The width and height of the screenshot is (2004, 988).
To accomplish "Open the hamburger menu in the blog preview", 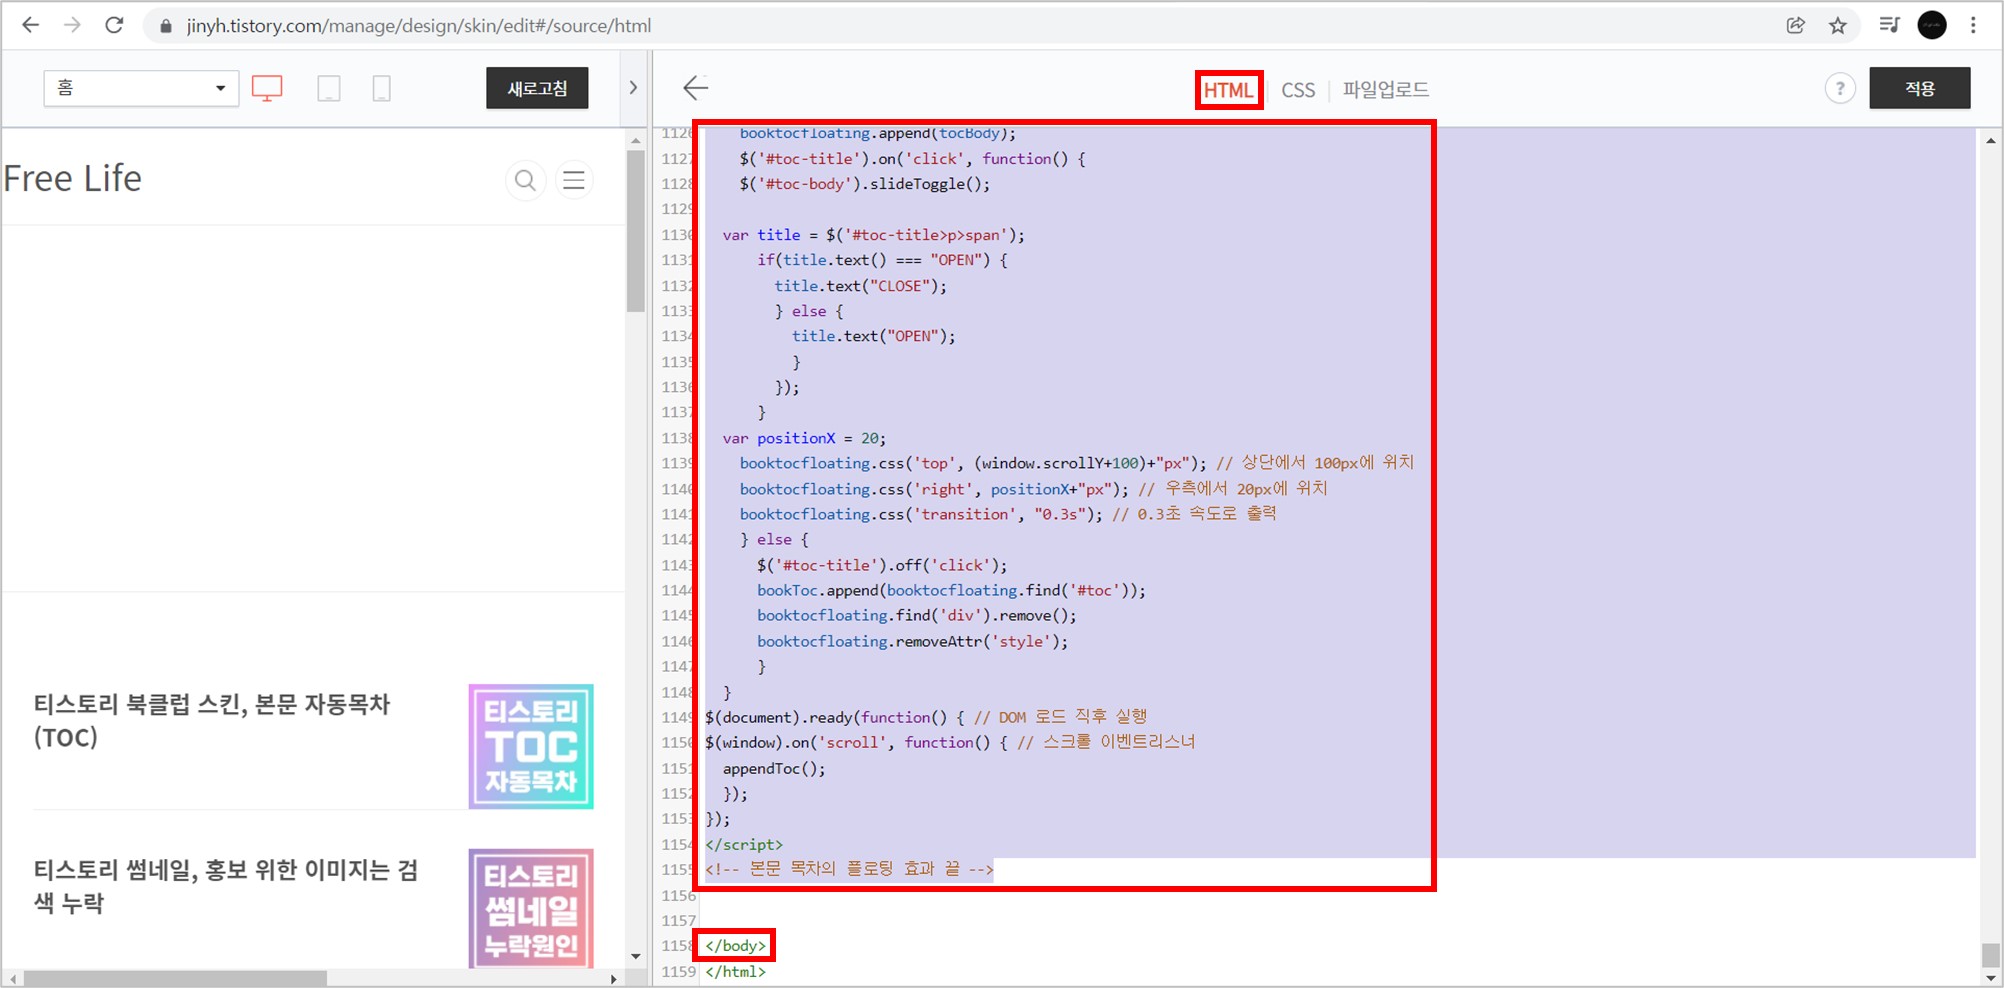I will 574,180.
